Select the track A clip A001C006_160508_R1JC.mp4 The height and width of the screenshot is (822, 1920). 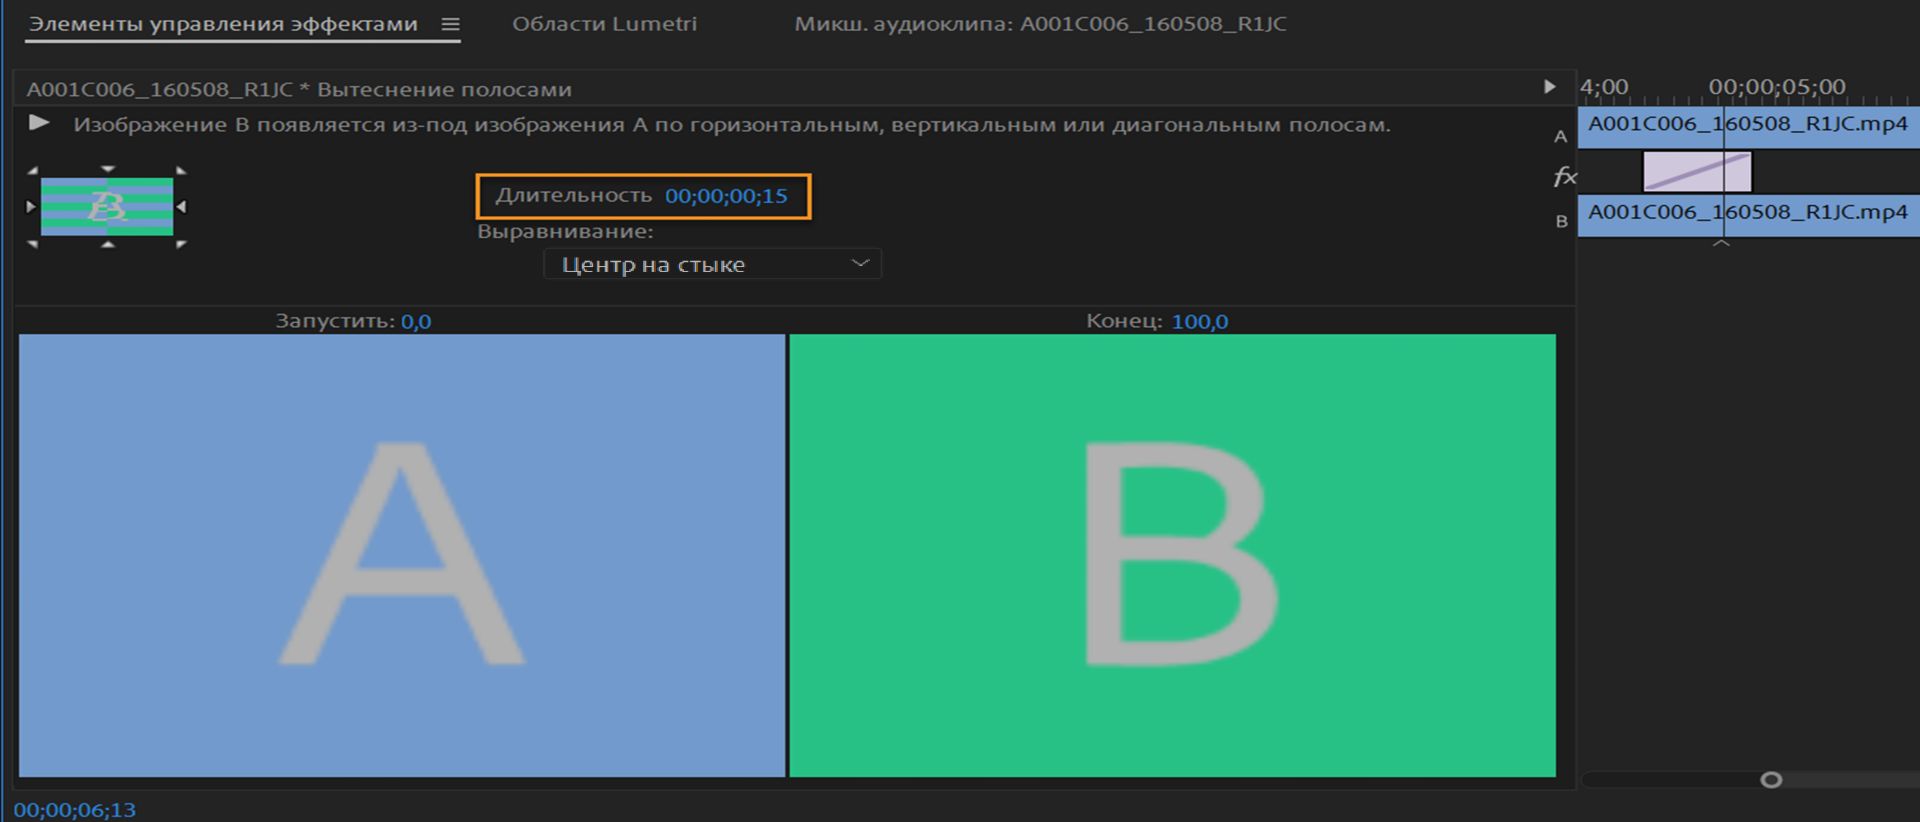[1748, 127]
